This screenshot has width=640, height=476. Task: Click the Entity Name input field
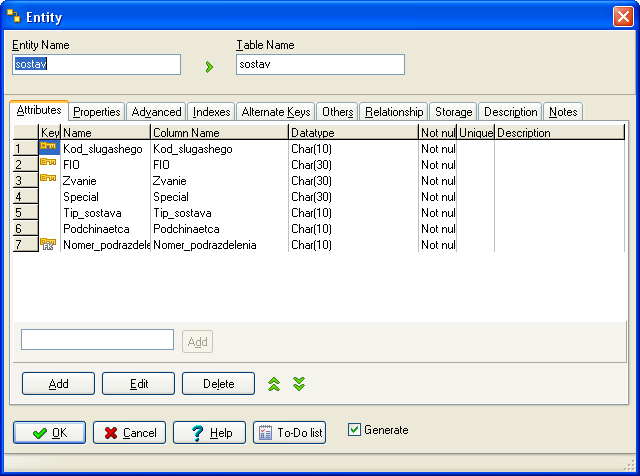(96, 65)
